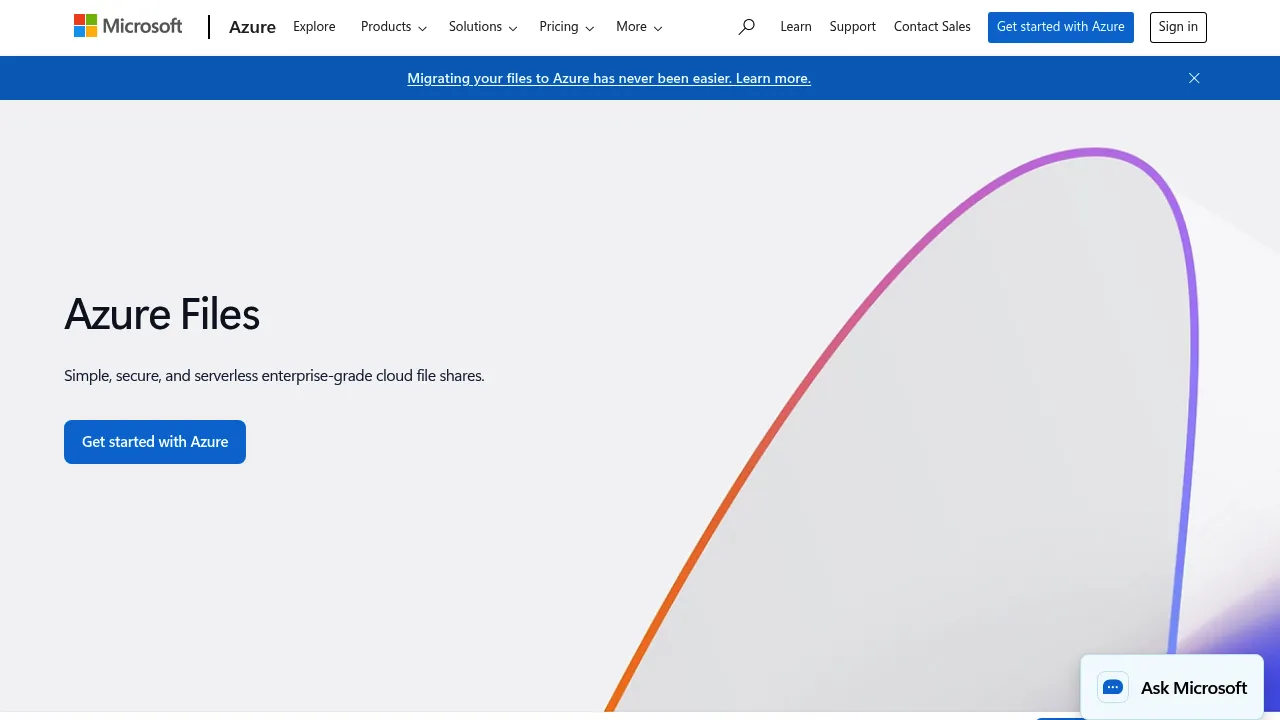This screenshot has height=720, width=1280.
Task: Click the 'Simple, secure, and serverless' tagline
Action: [x=274, y=376]
